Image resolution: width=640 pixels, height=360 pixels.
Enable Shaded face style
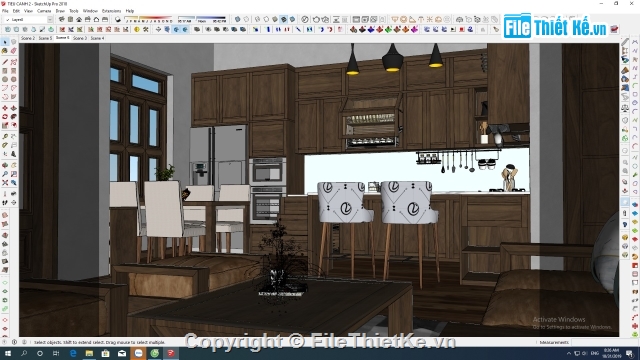coord(275,19)
